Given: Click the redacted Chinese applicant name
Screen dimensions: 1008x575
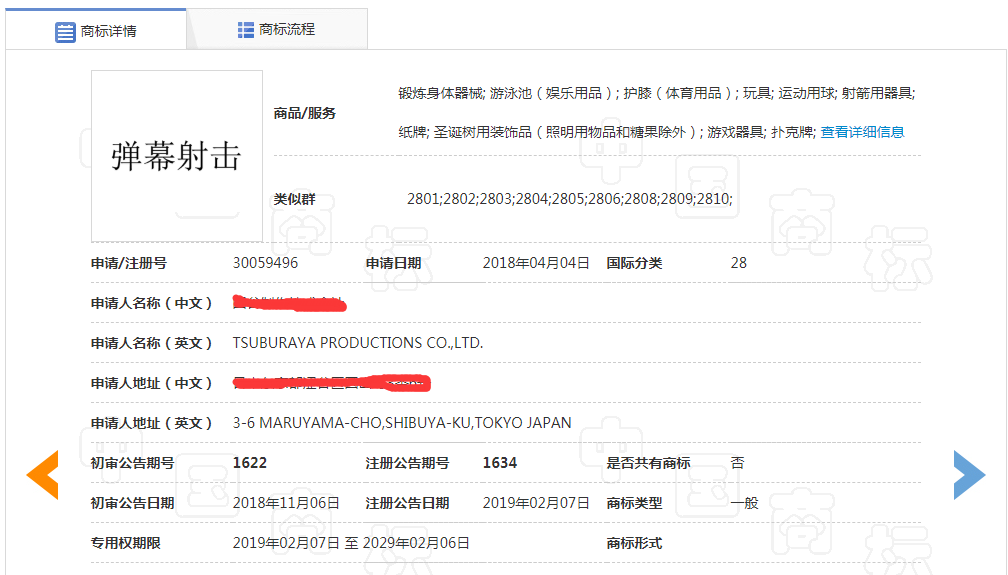Looking at the screenshot, I should pyautogui.click(x=289, y=302).
